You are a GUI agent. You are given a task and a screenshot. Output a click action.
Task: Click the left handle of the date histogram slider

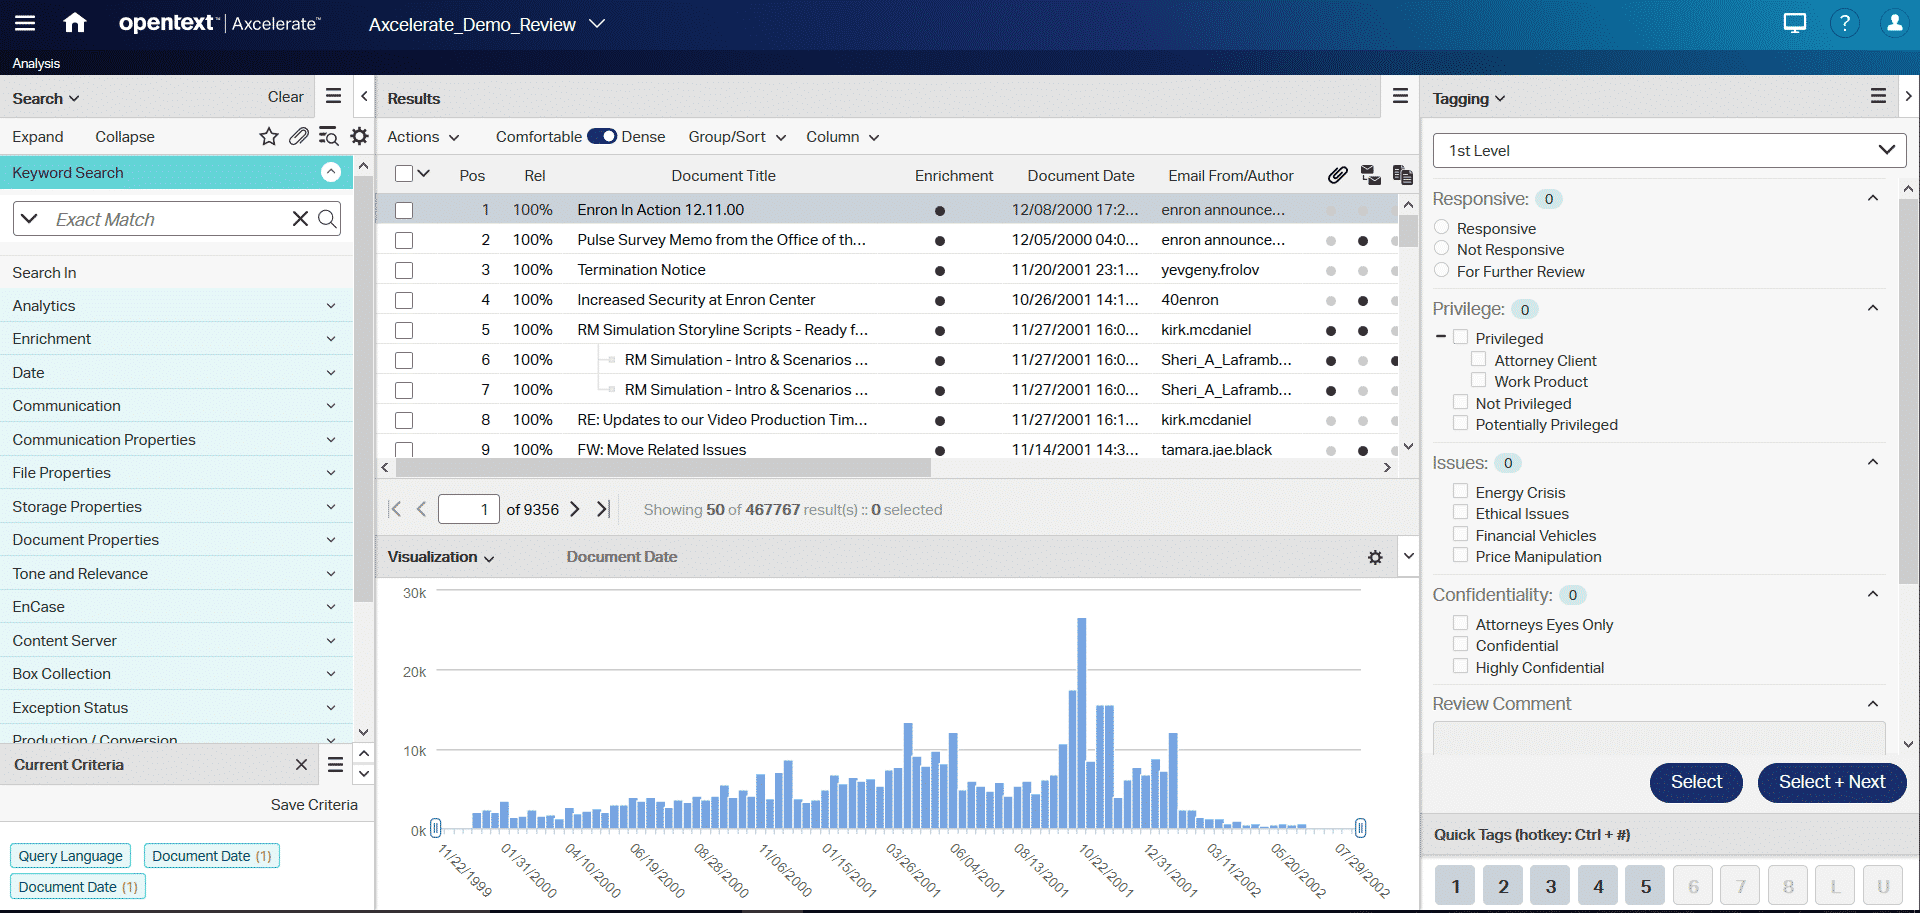435,828
